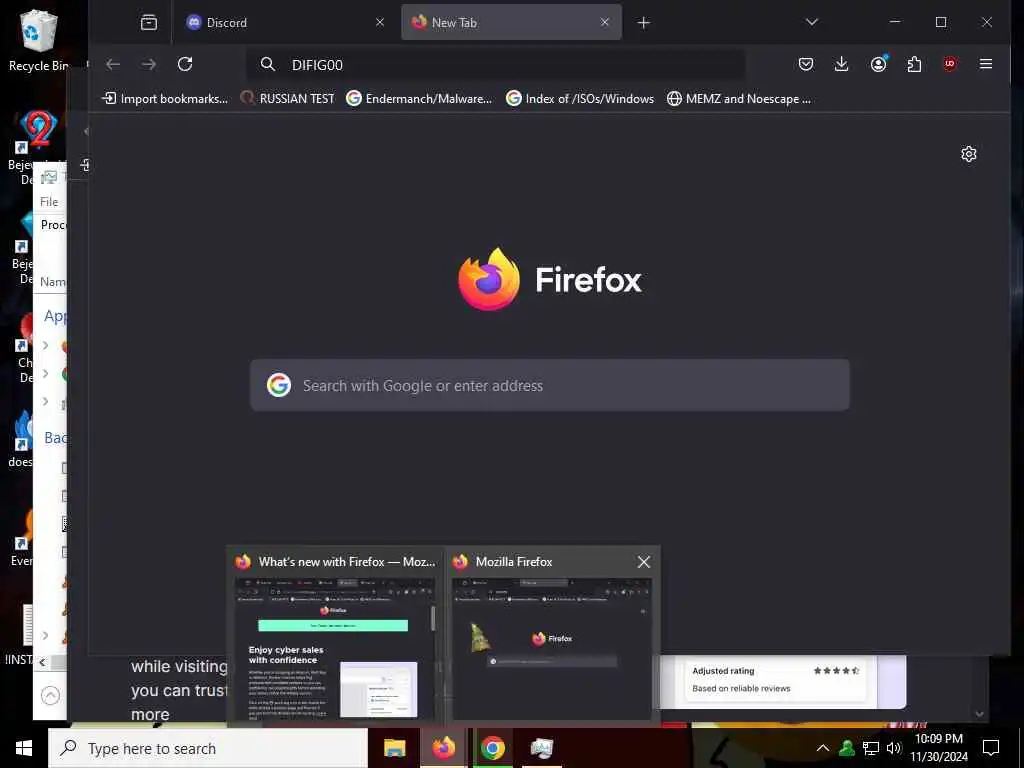Open the uBlock Origin extension popup
Viewport: 1024px width, 768px height.
click(x=950, y=64)
